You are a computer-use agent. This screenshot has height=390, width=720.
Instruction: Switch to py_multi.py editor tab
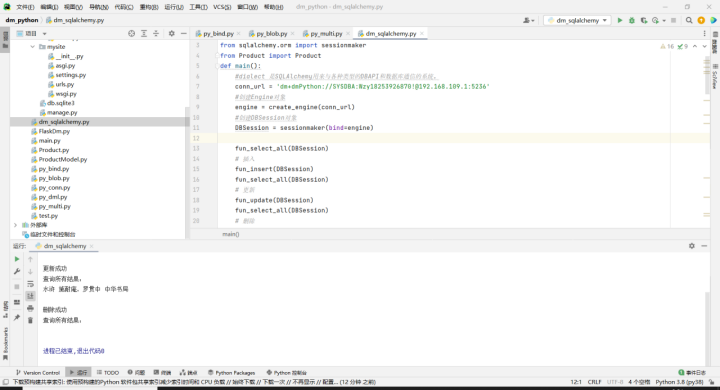(326, 34)
